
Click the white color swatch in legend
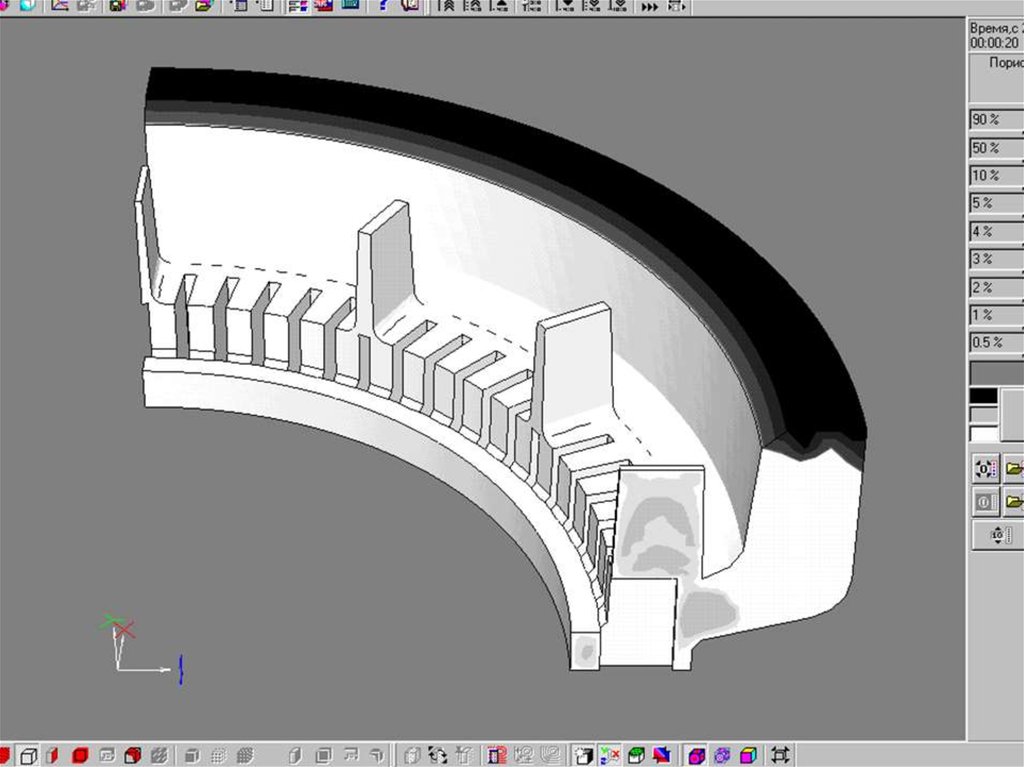point(984,434)
